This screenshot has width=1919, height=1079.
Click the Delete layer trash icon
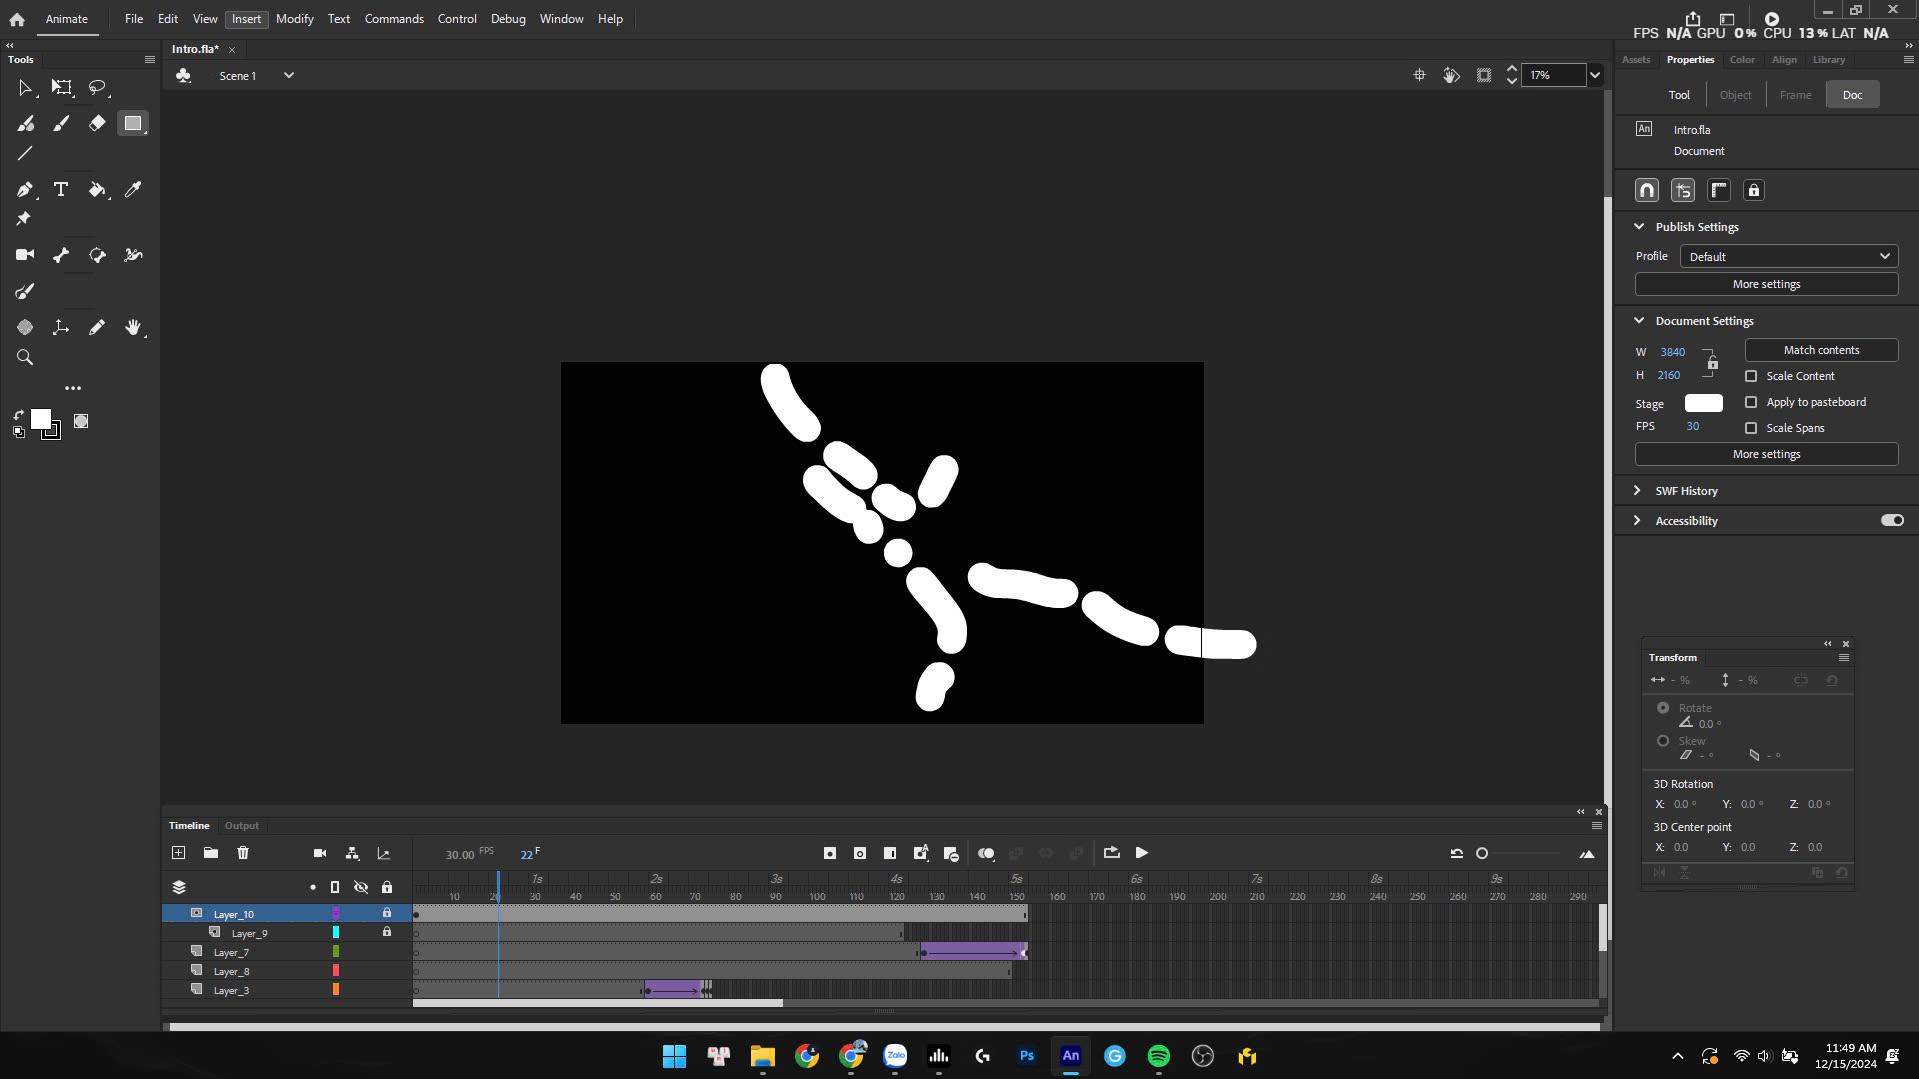point(243,853)
